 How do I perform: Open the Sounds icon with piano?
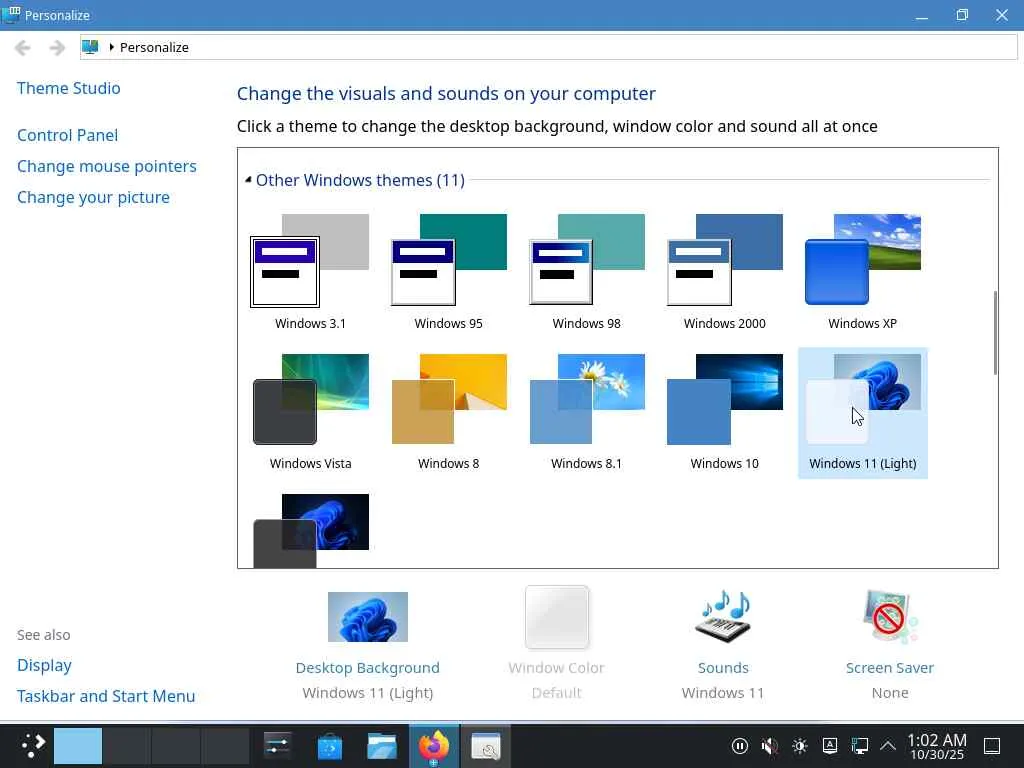point(723,617)
